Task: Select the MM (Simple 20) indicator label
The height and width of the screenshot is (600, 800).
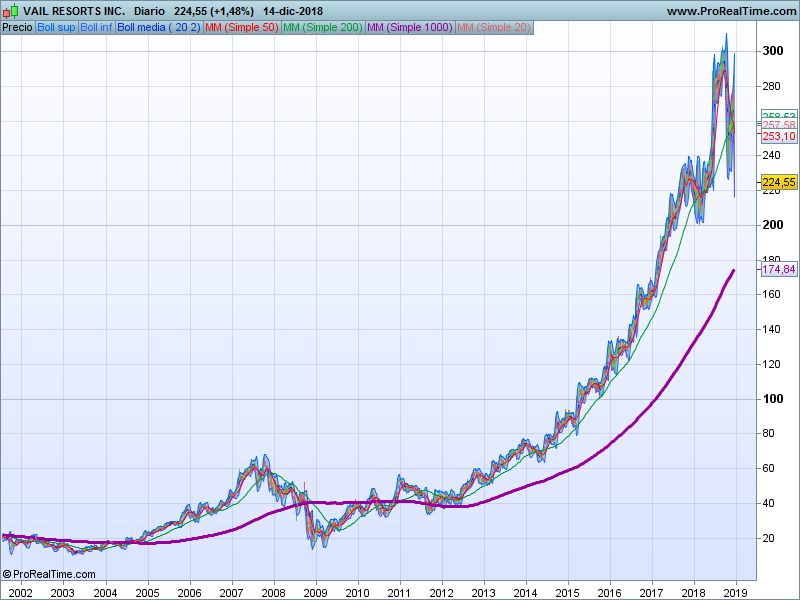Action: point(494,28)
